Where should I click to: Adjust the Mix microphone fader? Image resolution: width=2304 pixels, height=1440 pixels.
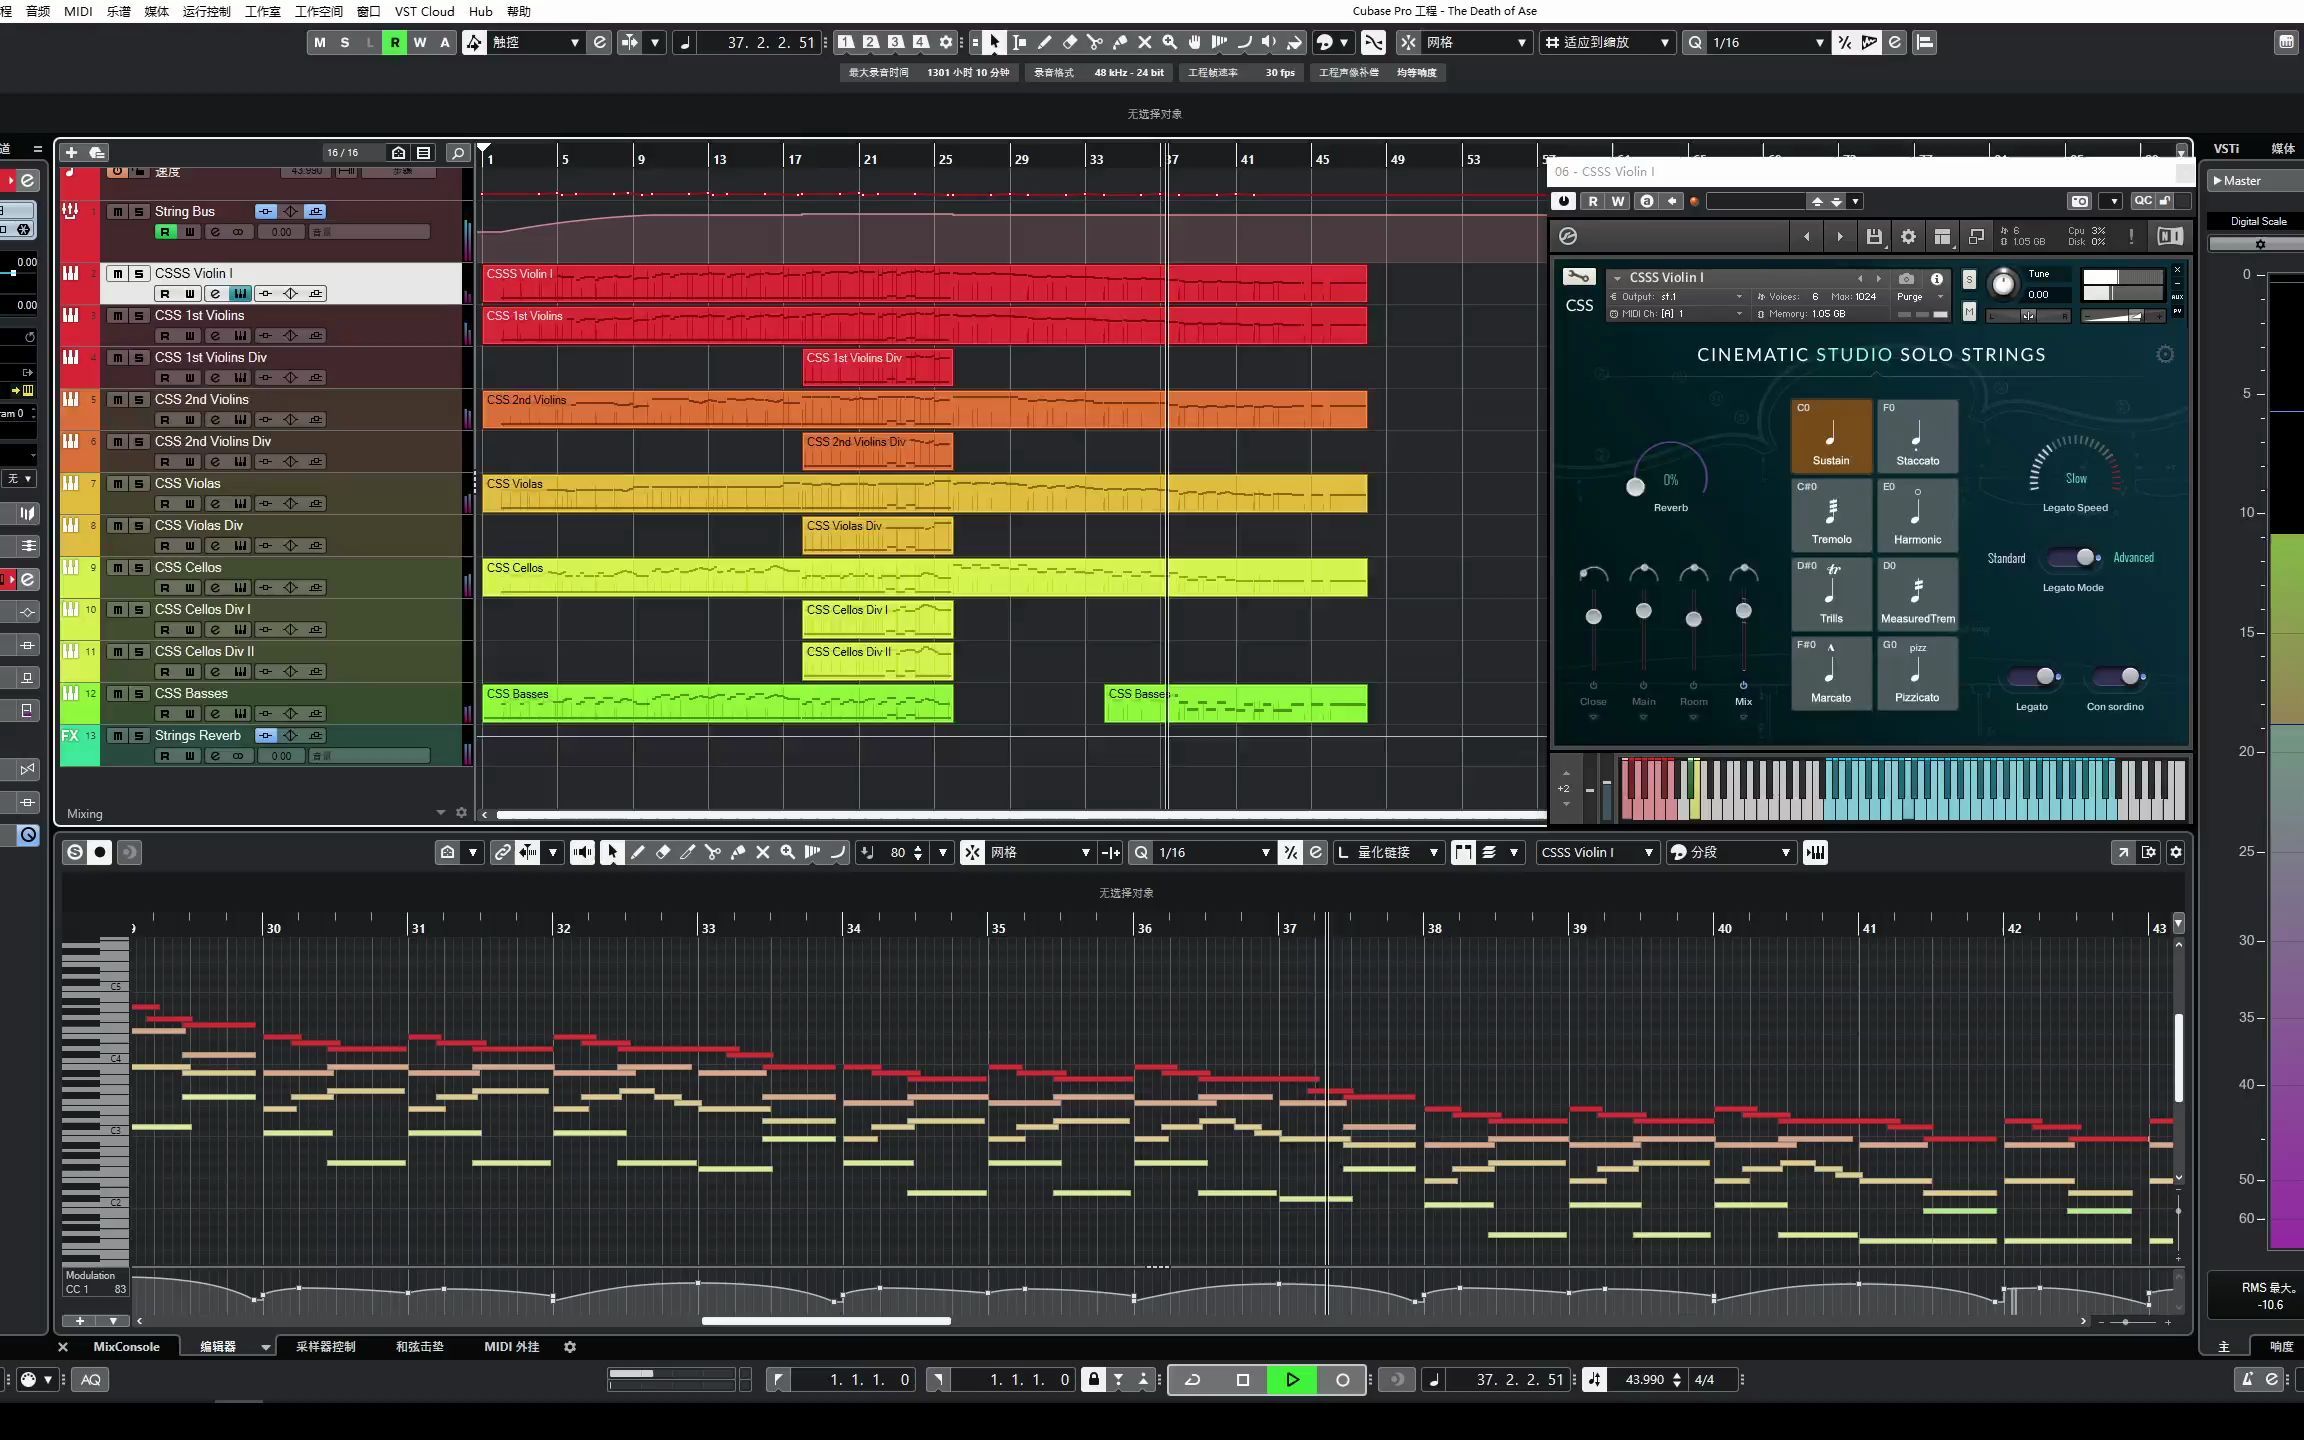tap(1743, 611)
